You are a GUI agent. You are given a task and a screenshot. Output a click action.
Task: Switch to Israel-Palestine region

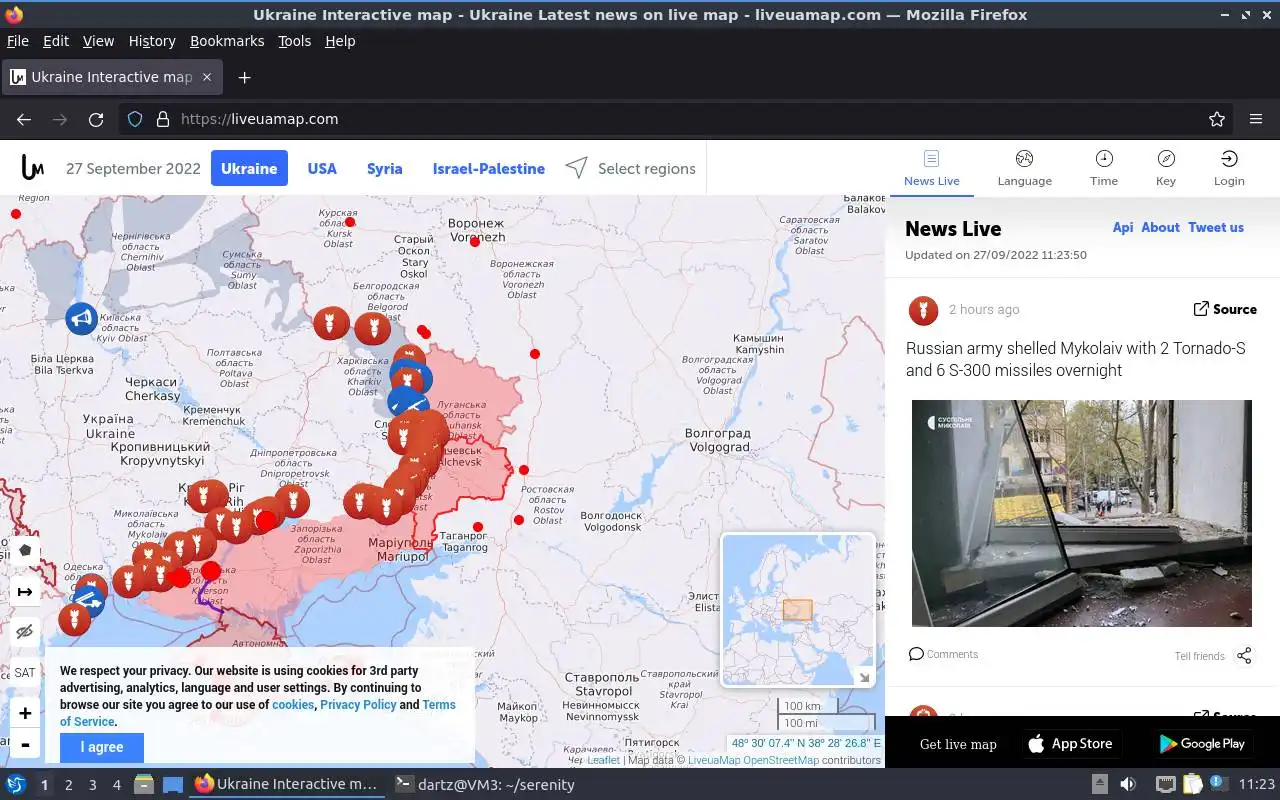click(x=488, y=168)
